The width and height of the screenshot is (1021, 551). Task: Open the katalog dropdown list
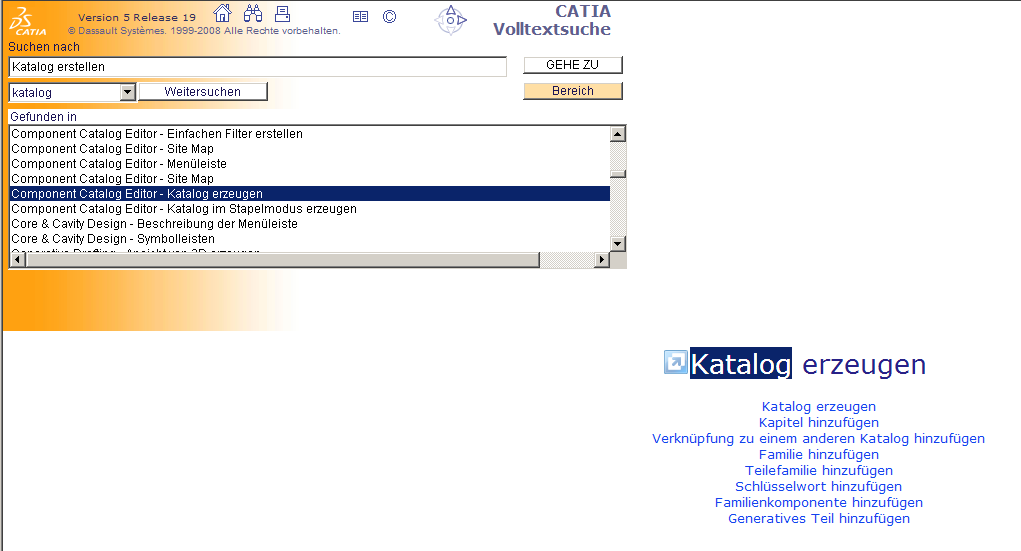(x=128, y=92)
